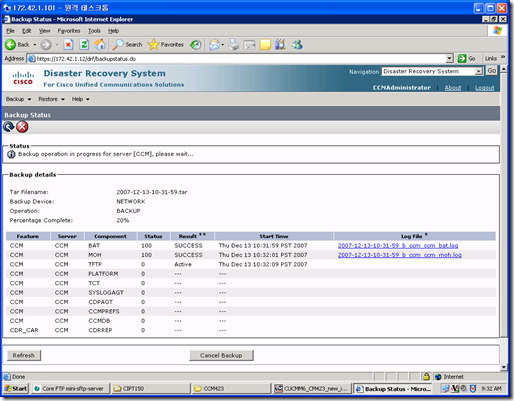Click the Start Time column header
The width and height of the screenshot is (514, 401).
[274, 236]
